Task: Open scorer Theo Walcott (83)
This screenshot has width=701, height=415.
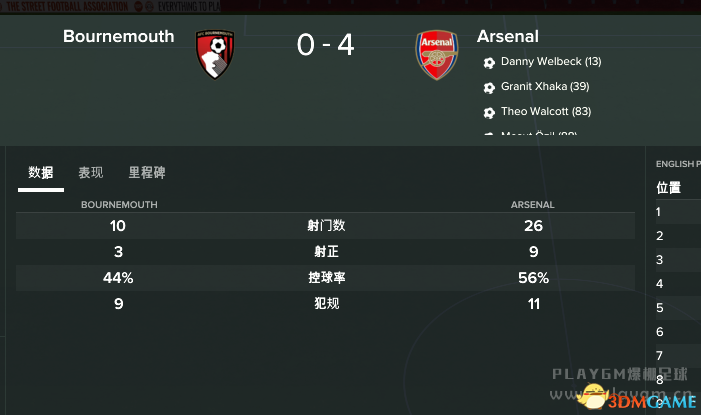Action: pos(546,112)
